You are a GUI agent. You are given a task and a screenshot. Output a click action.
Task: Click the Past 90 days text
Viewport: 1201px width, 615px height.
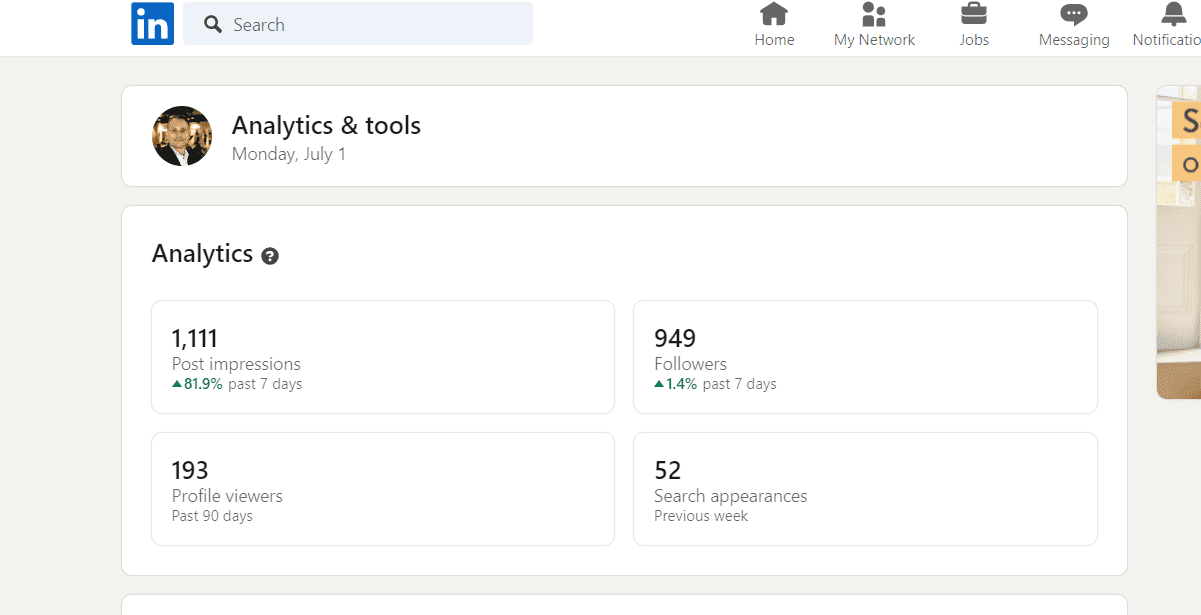click(212, 516)
